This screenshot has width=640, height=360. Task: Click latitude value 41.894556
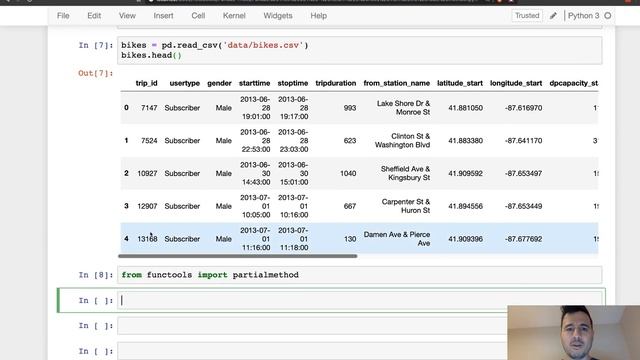[x=465, y=206]
